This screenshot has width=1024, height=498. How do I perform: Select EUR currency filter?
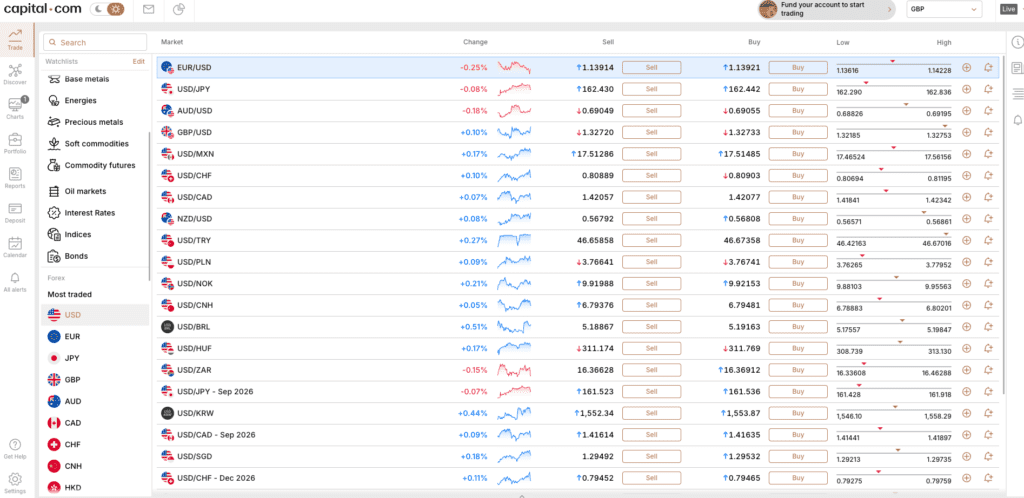tap(95, 336)
